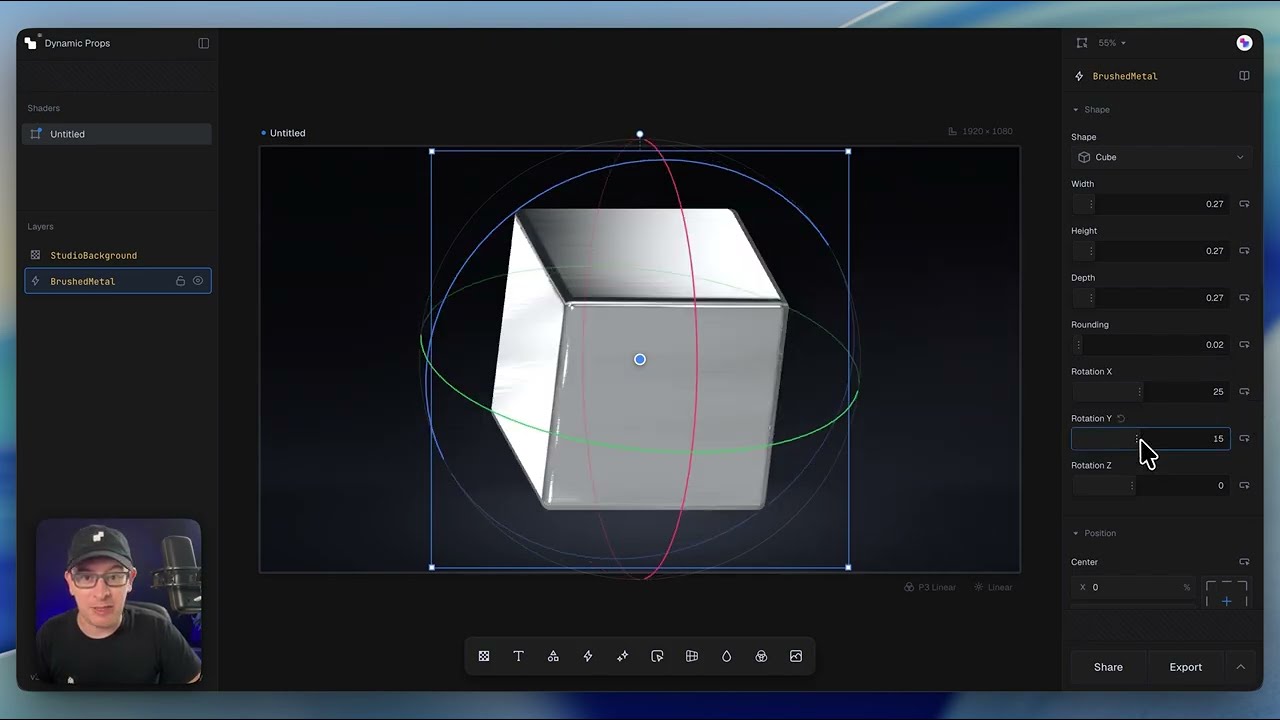The image size is (1280, 720).
Task: Click the sparkles effects tool in bottom toolbar
Action: tap(622, 656)
